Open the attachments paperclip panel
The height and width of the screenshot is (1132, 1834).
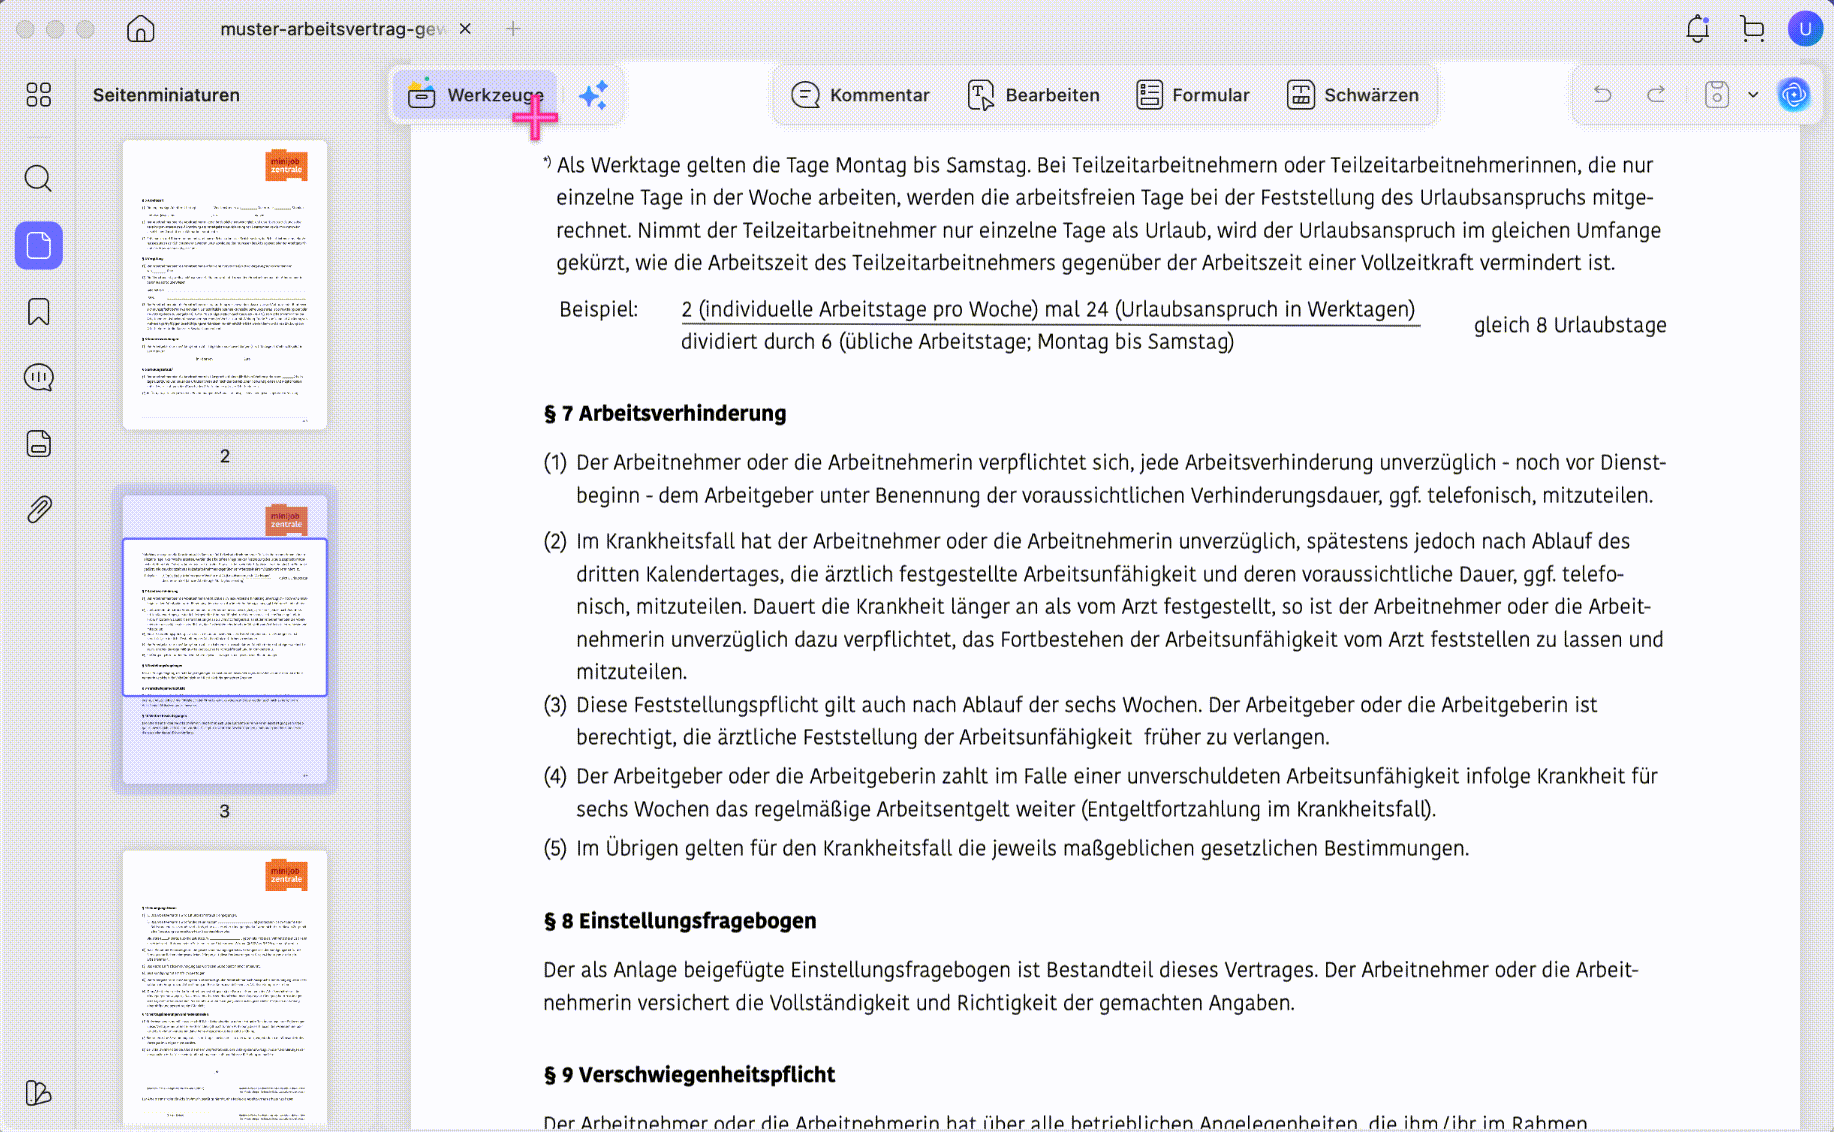coord(39,509)
